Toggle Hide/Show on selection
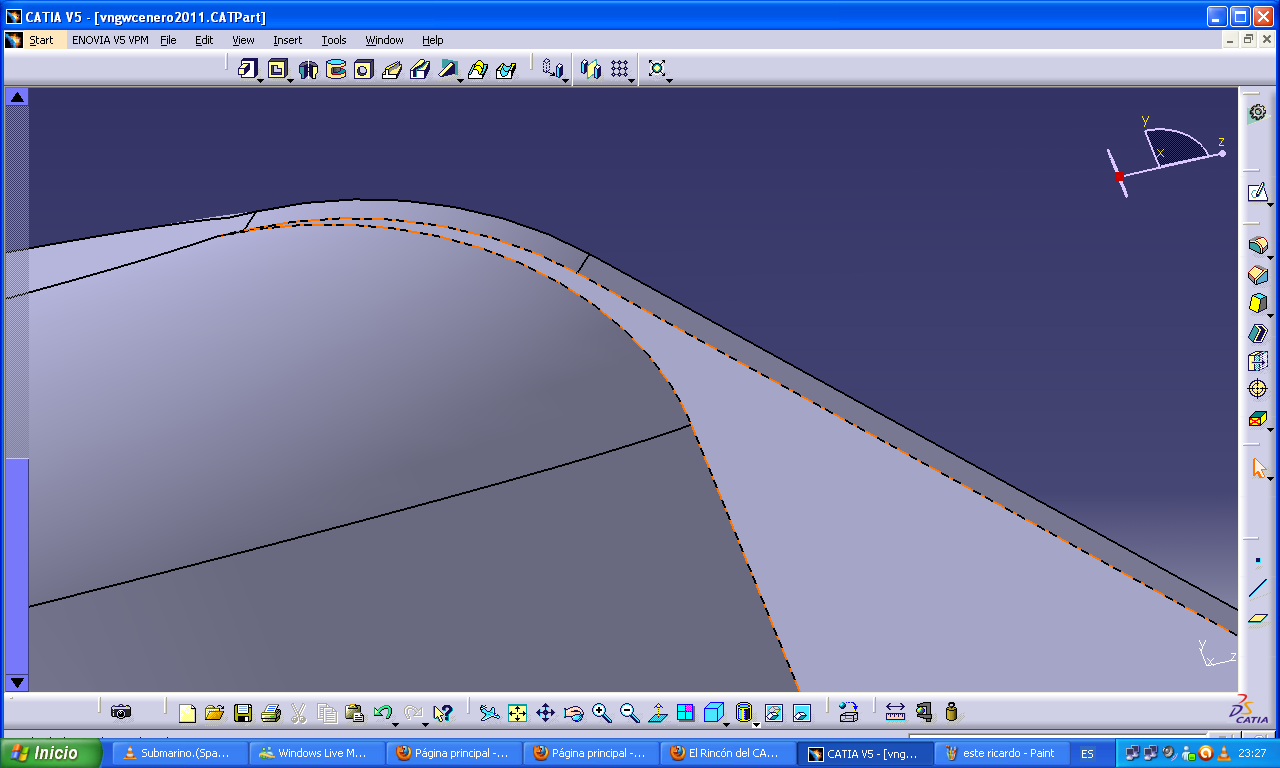 773,713
